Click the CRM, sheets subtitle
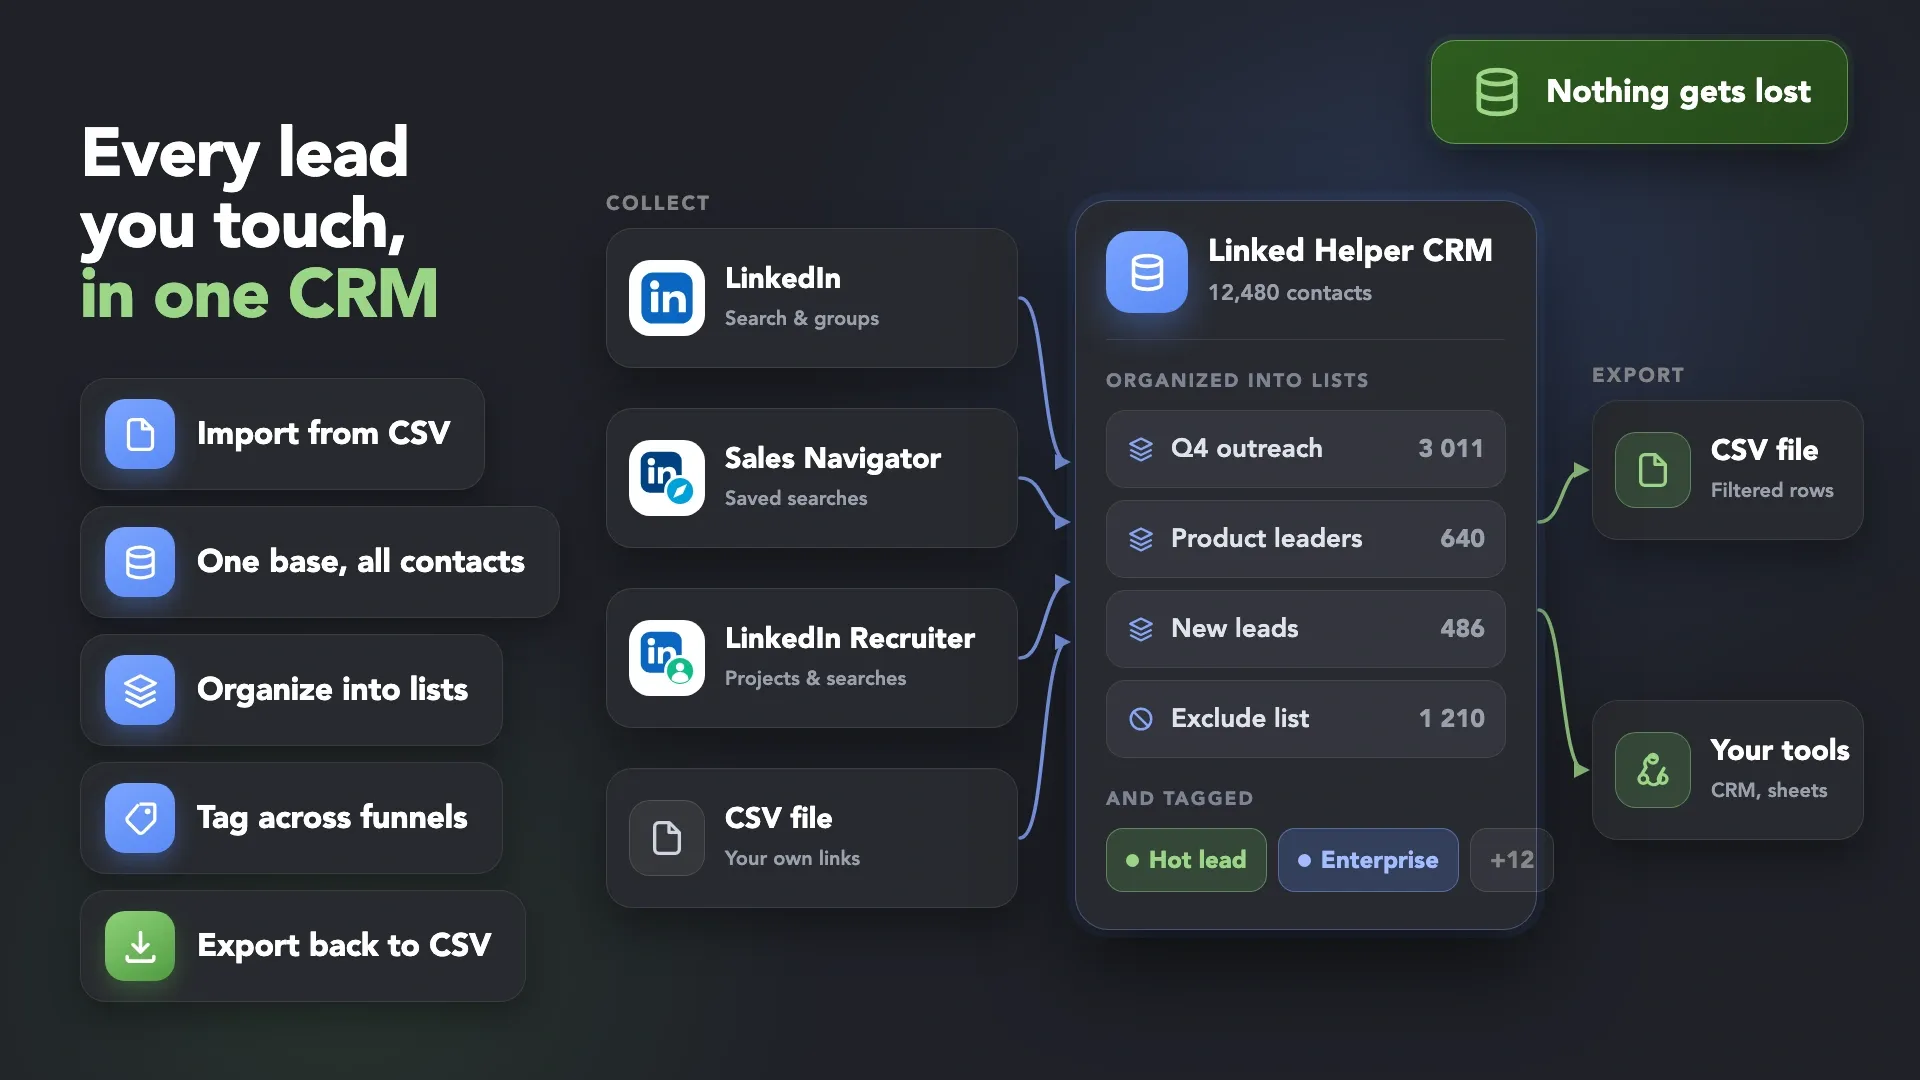The image size is (1920, 1080). (1769, 790)
